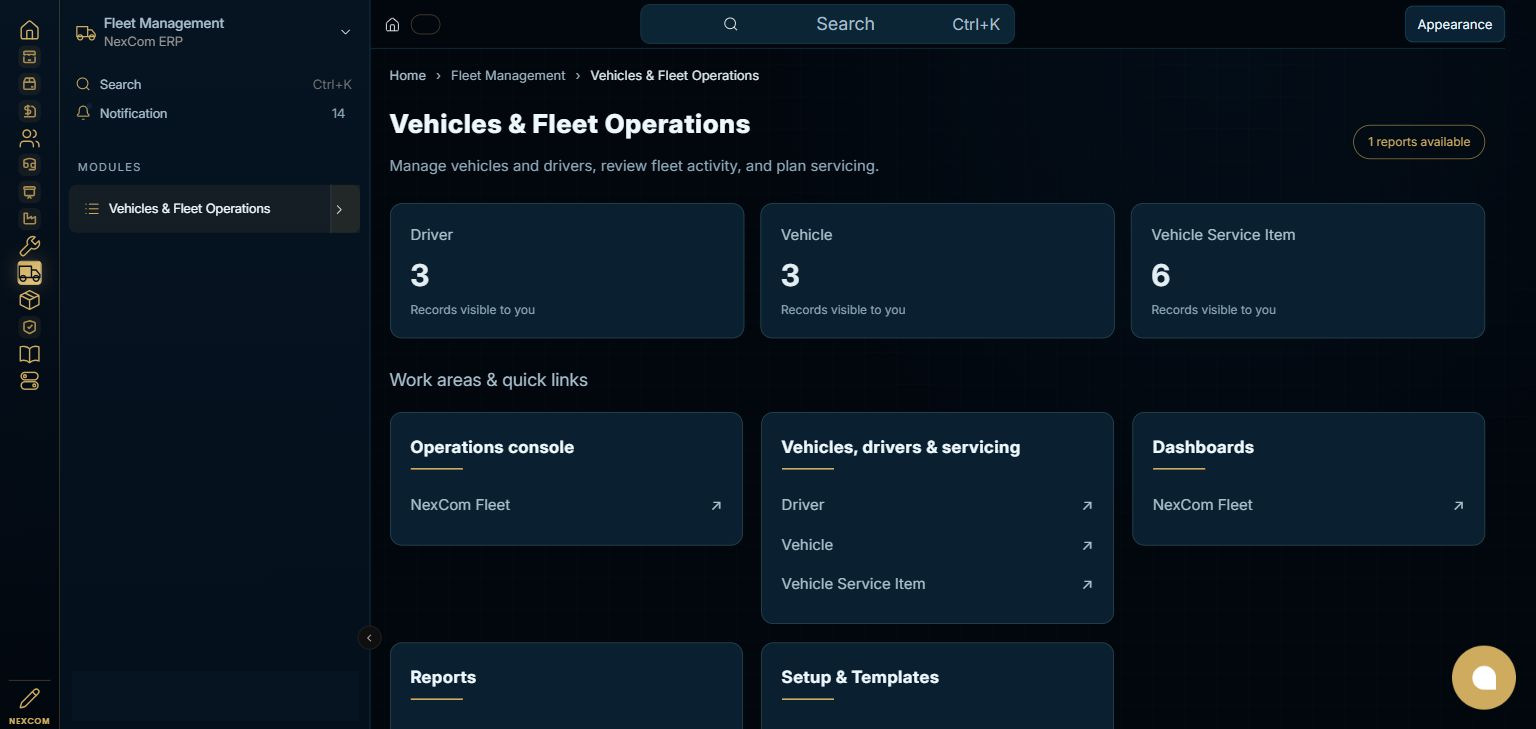Click the truck icon beside Fleet Management
Screen dimensions: 1536x729
pyautogui.click(x=86, y=32)
